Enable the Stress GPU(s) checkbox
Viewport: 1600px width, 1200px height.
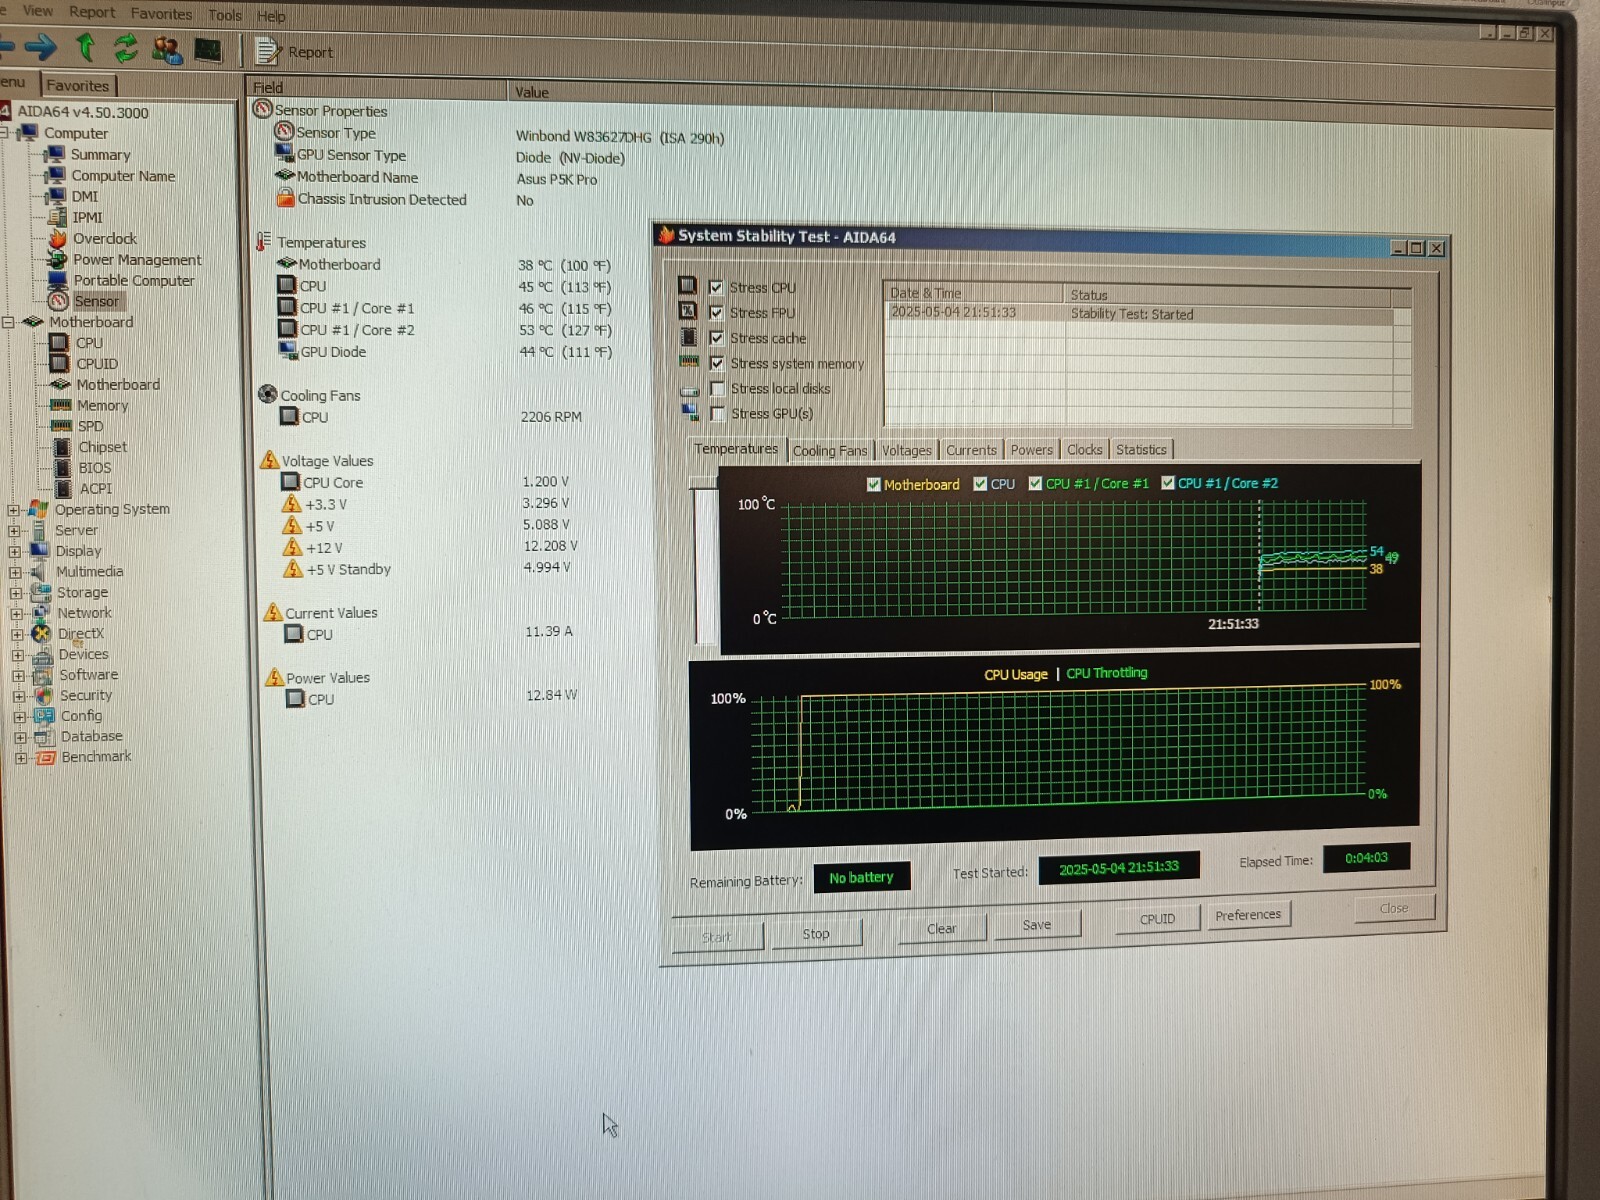click(717, 413)
